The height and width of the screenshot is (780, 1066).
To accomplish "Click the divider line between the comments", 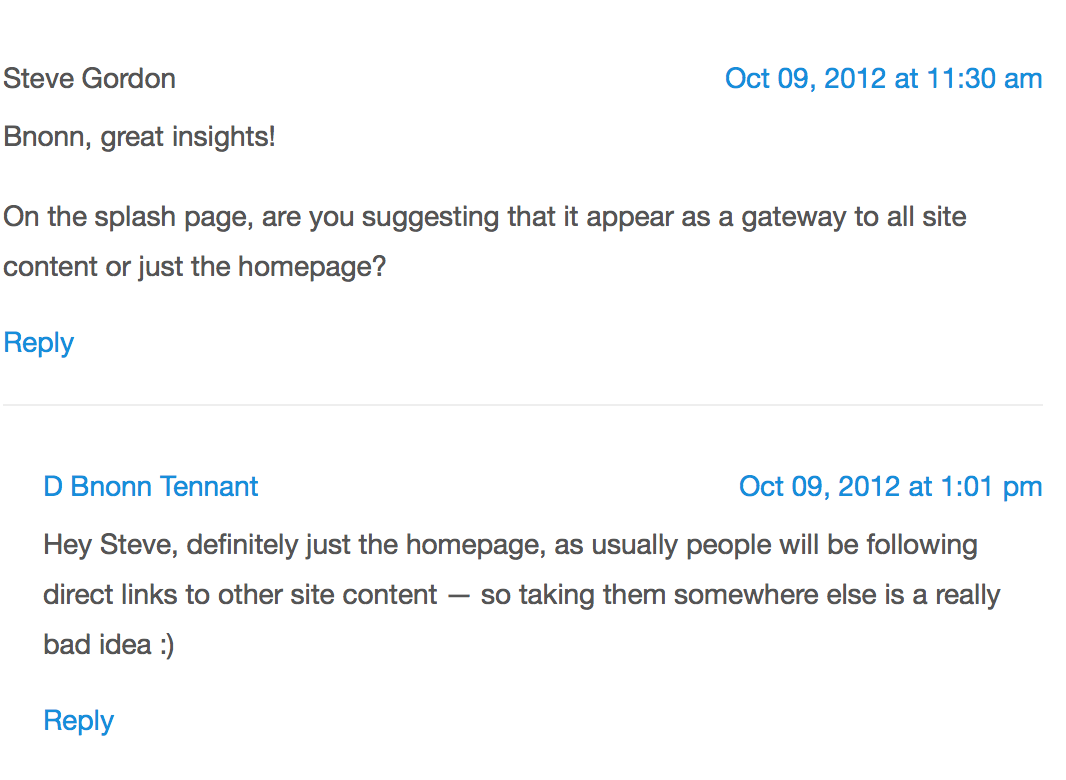I will tap(522, 405).
